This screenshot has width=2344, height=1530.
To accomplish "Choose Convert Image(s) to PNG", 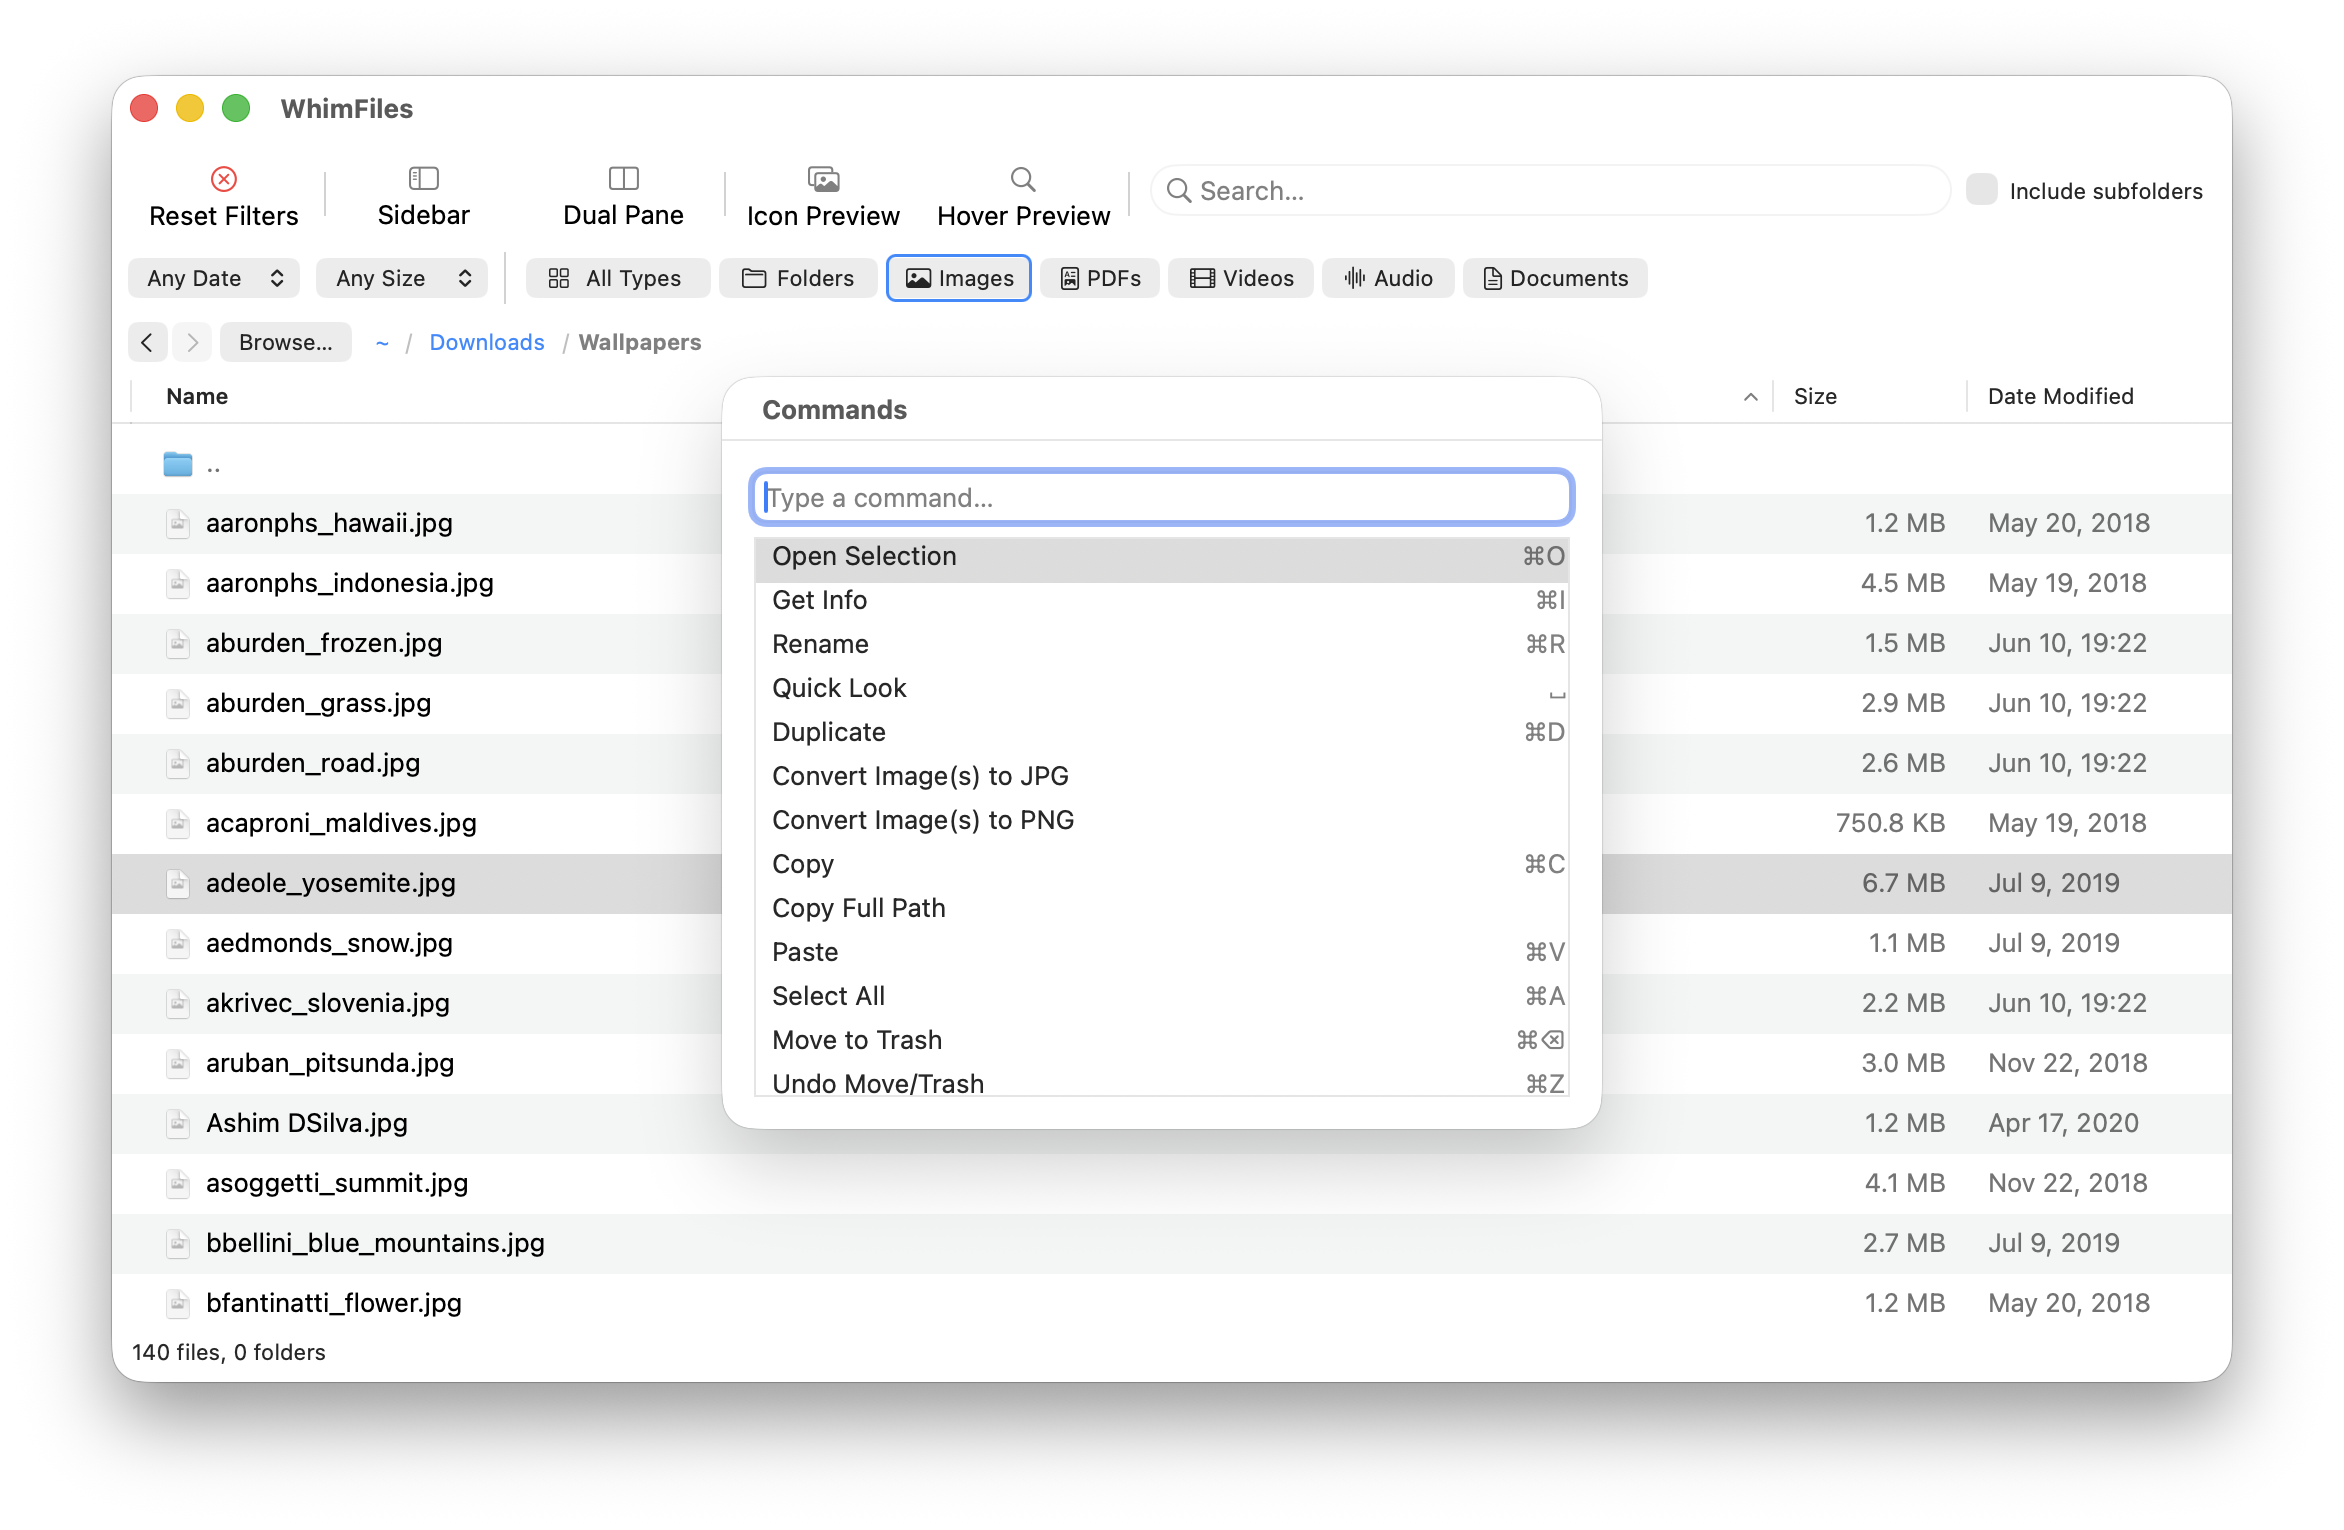I will pyautogui.click(x=1162, y=821).
